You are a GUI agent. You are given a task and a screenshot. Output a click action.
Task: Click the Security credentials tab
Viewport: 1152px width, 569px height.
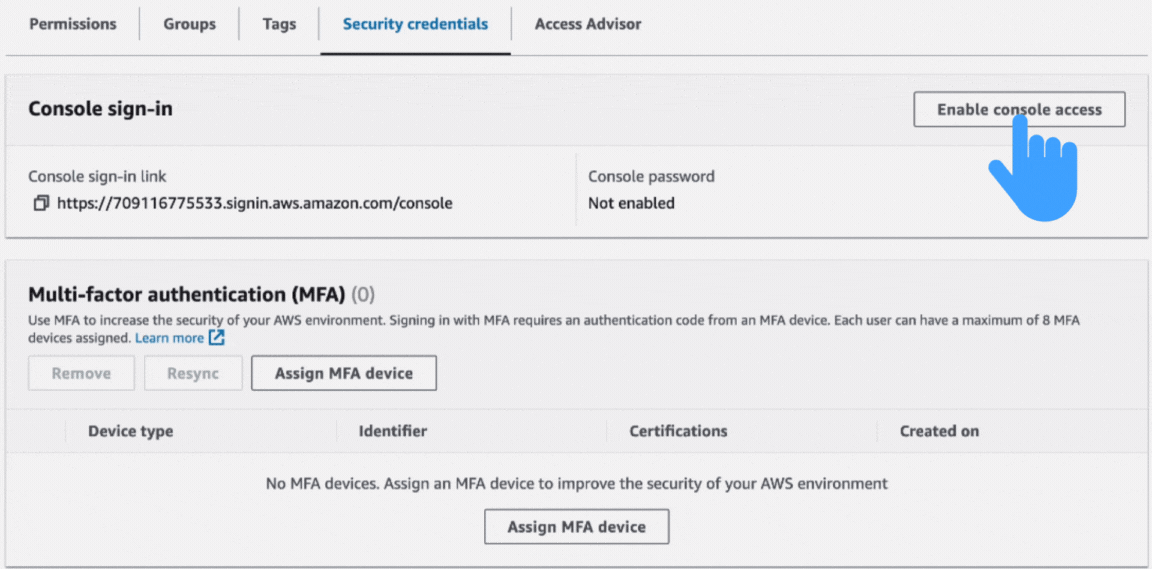(415, 24)
